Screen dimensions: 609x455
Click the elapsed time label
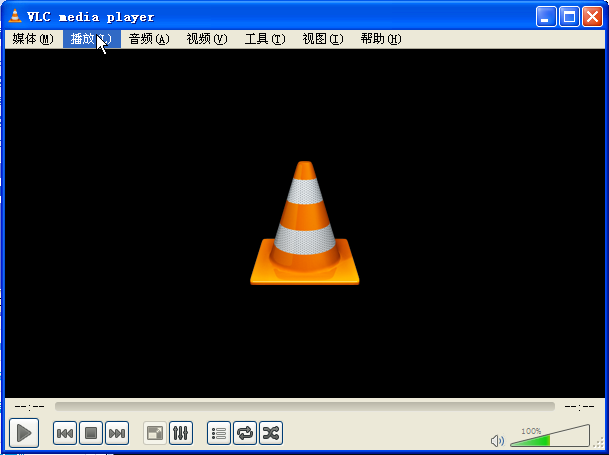point(30,407)
